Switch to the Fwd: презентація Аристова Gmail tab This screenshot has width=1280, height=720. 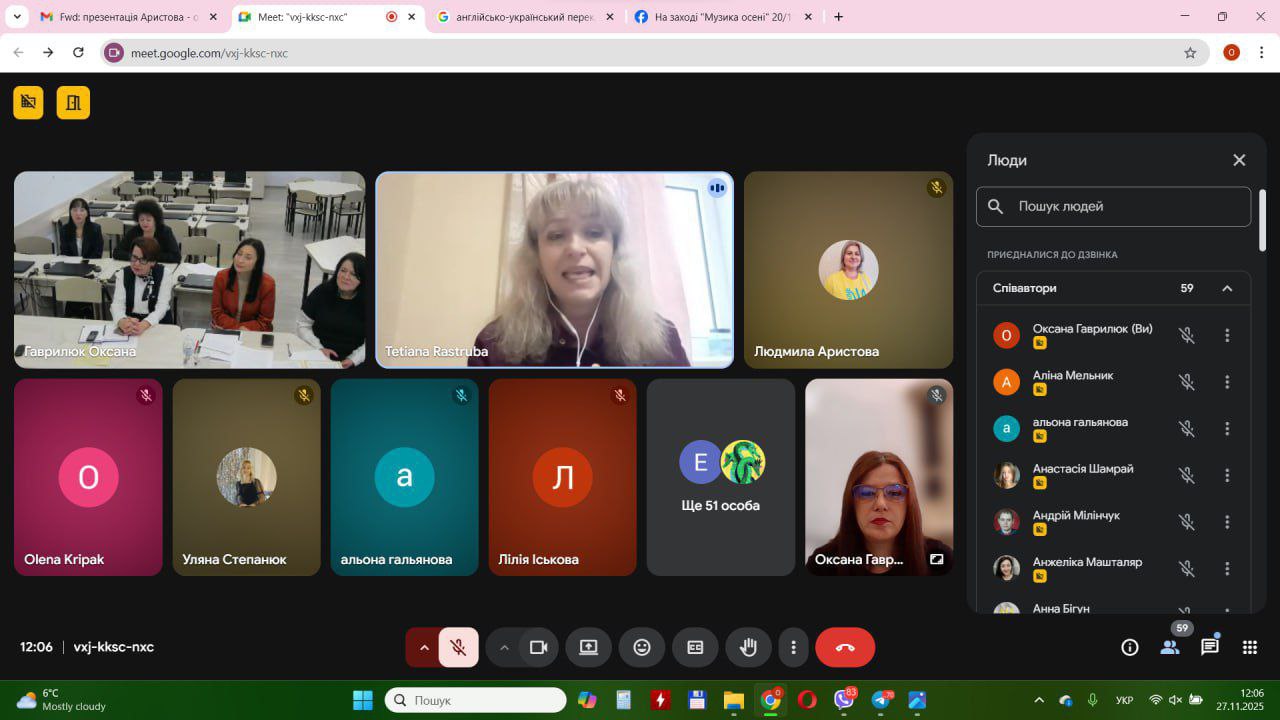click(x=118, y=17)
